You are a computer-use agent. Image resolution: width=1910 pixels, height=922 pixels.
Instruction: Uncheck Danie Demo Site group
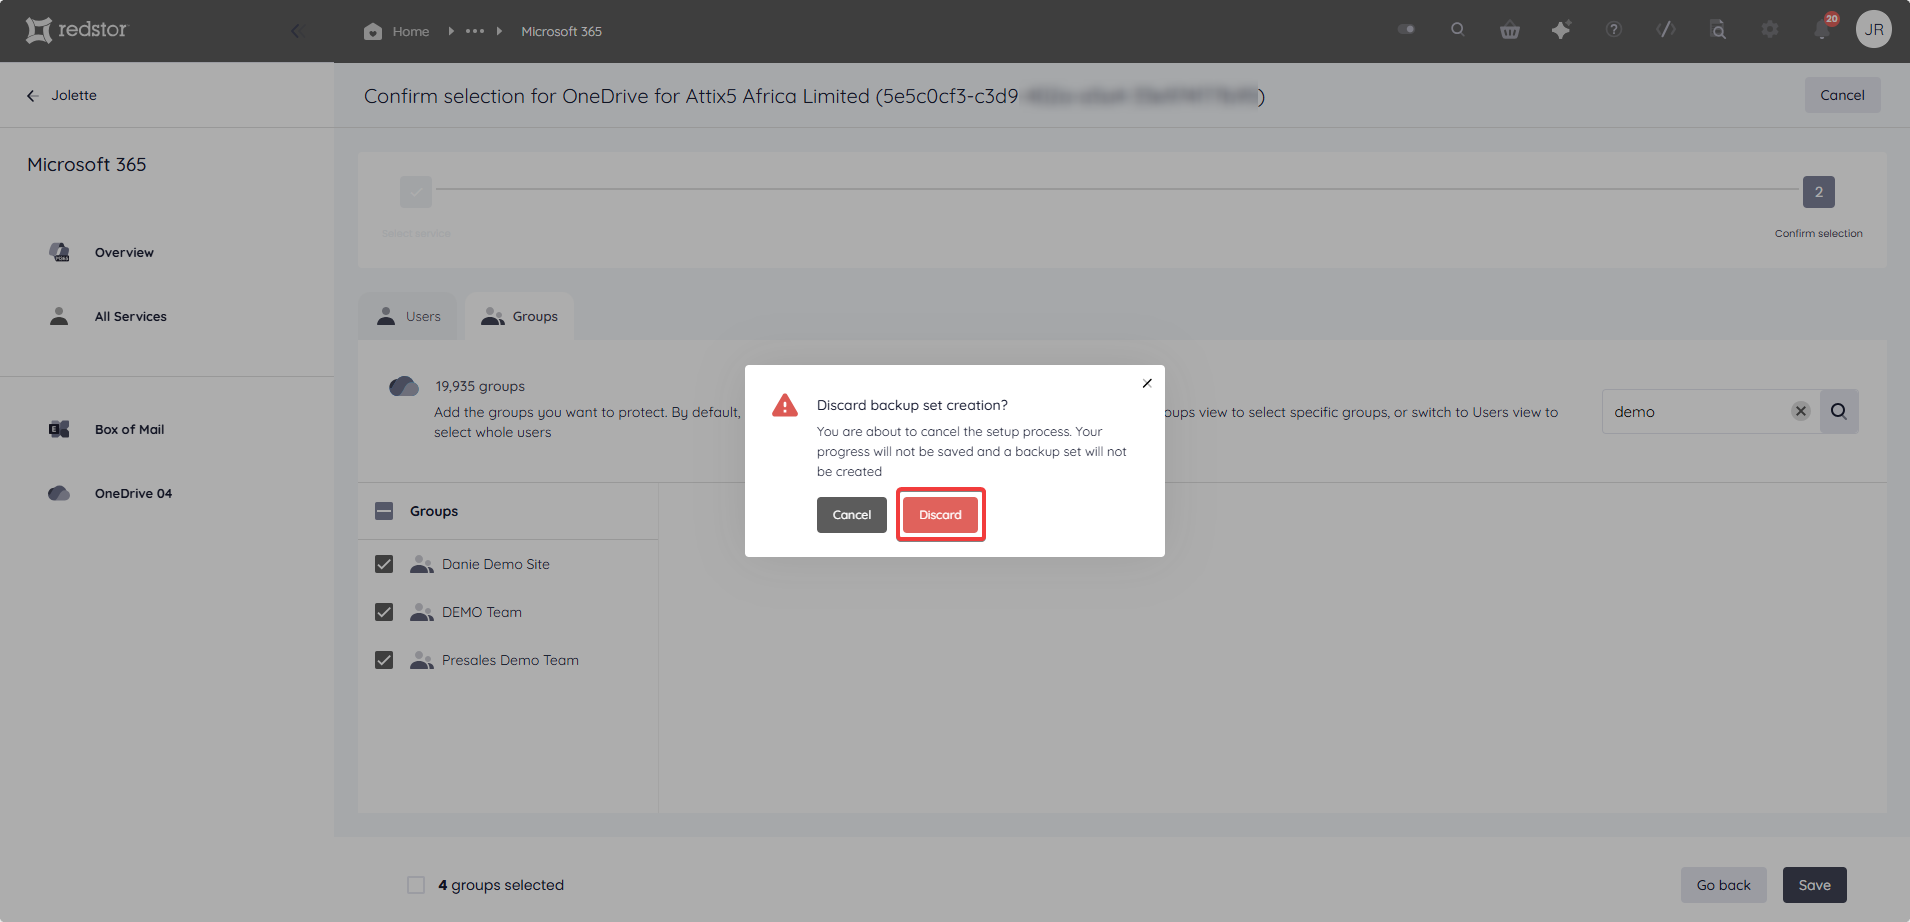tap(384, 564)
